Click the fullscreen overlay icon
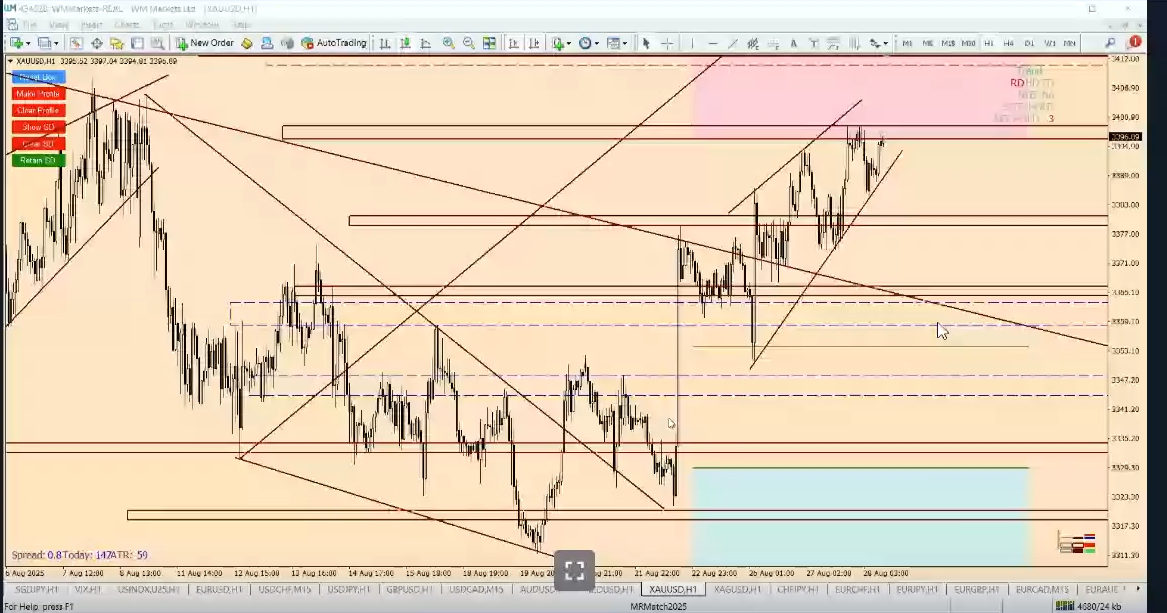Screen dimensions: 1167x613 (x=574, y=571)
